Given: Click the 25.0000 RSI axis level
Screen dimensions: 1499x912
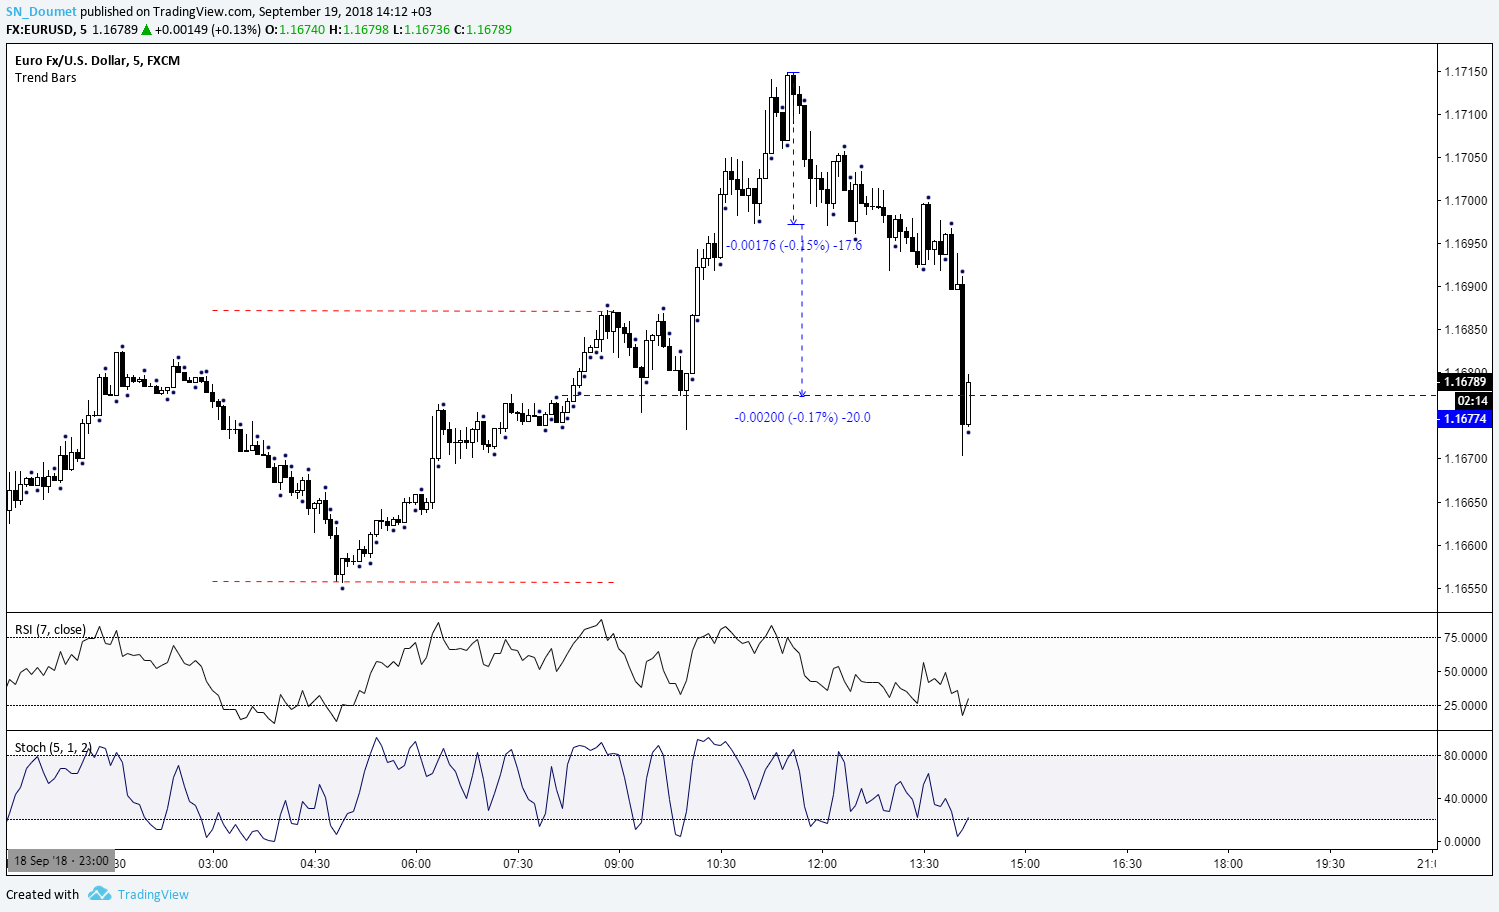Looking at the screenshot, I should pyautogui.click(x=1465, y=706).
